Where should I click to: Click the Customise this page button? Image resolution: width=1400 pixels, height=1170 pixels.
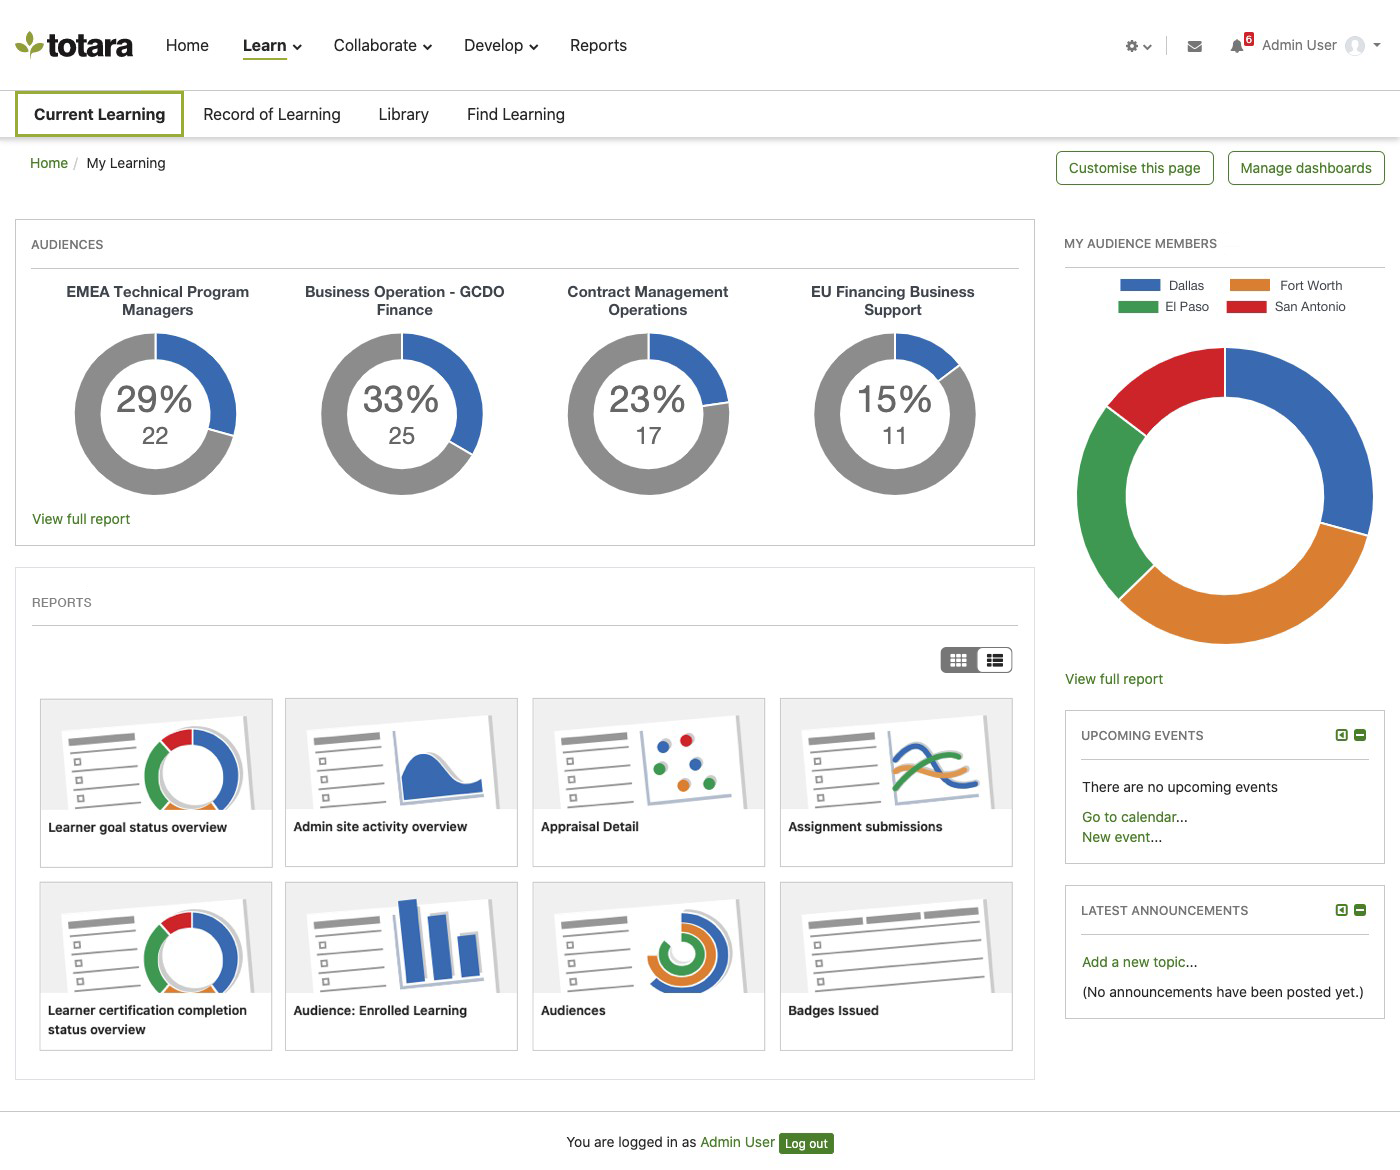(x=1134, y=168)
